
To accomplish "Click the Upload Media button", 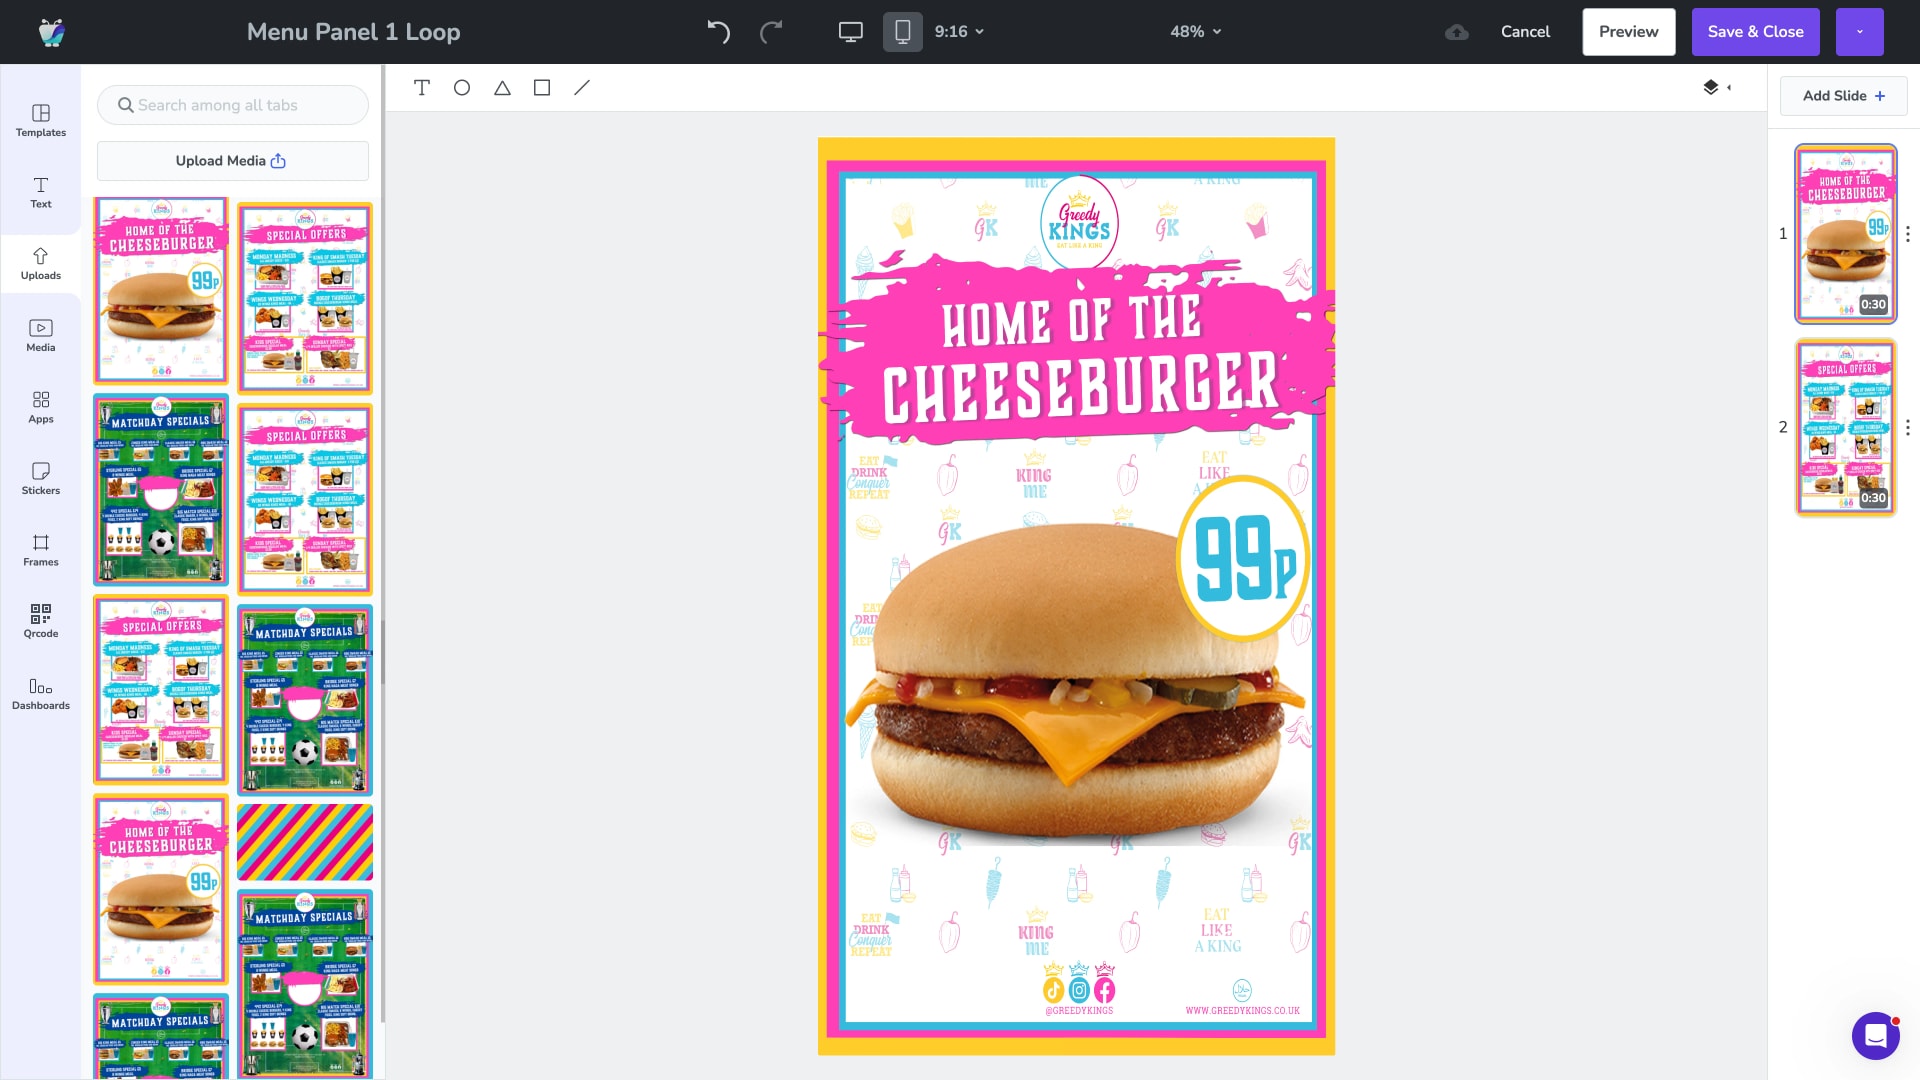I will (233, 161).
